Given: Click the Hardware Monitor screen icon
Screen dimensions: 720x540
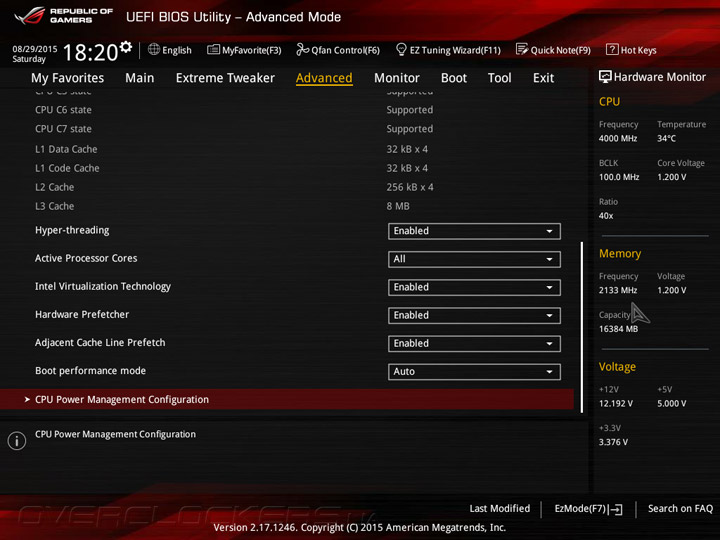Looking at the screenshot, I should click(605, 77).
